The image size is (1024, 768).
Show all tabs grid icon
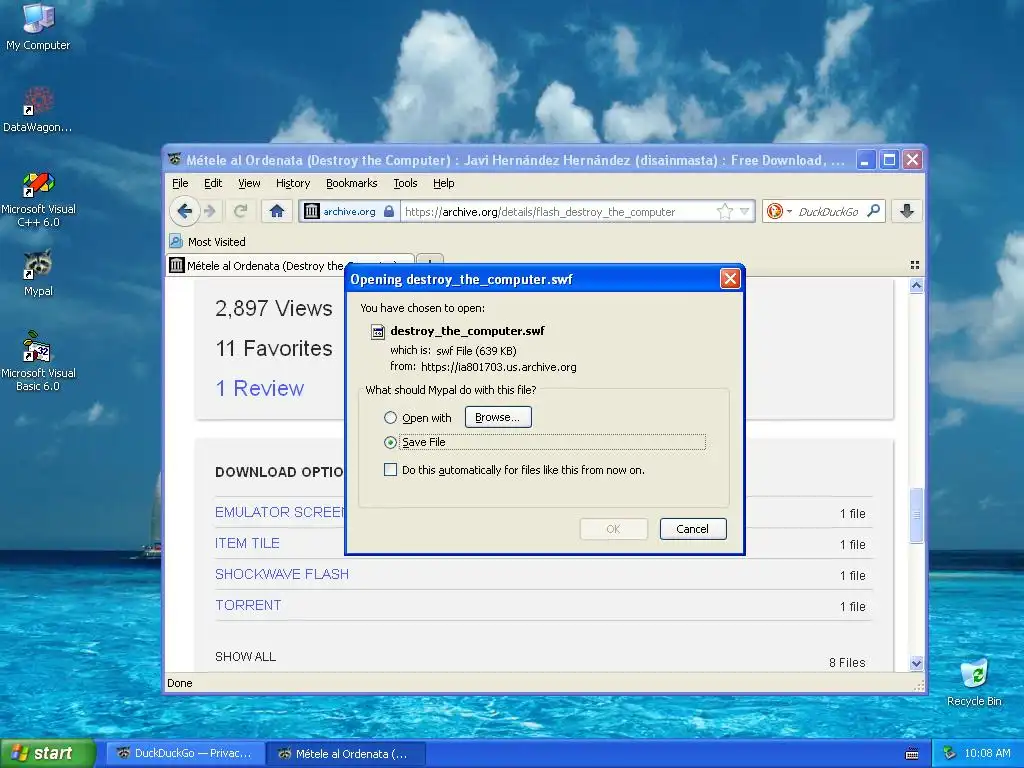click(914, 265)
